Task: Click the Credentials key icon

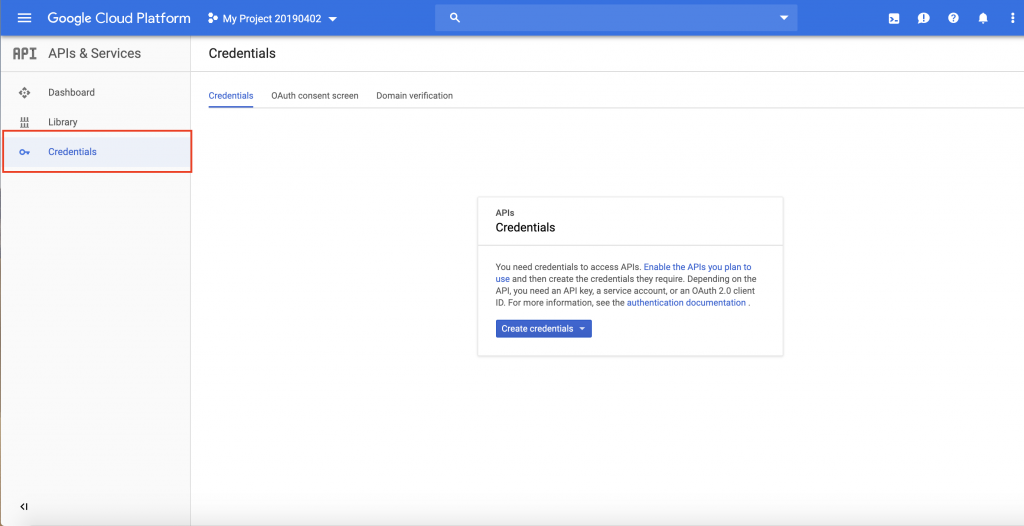Action: [x=25, y=152]
